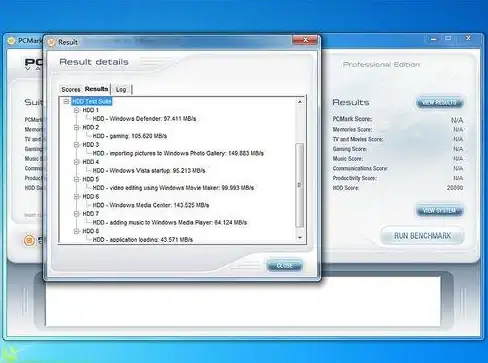Maximize the PCMark window
Image resolution: width=488 pixels, height=363 pixels.
click(449, 39)
